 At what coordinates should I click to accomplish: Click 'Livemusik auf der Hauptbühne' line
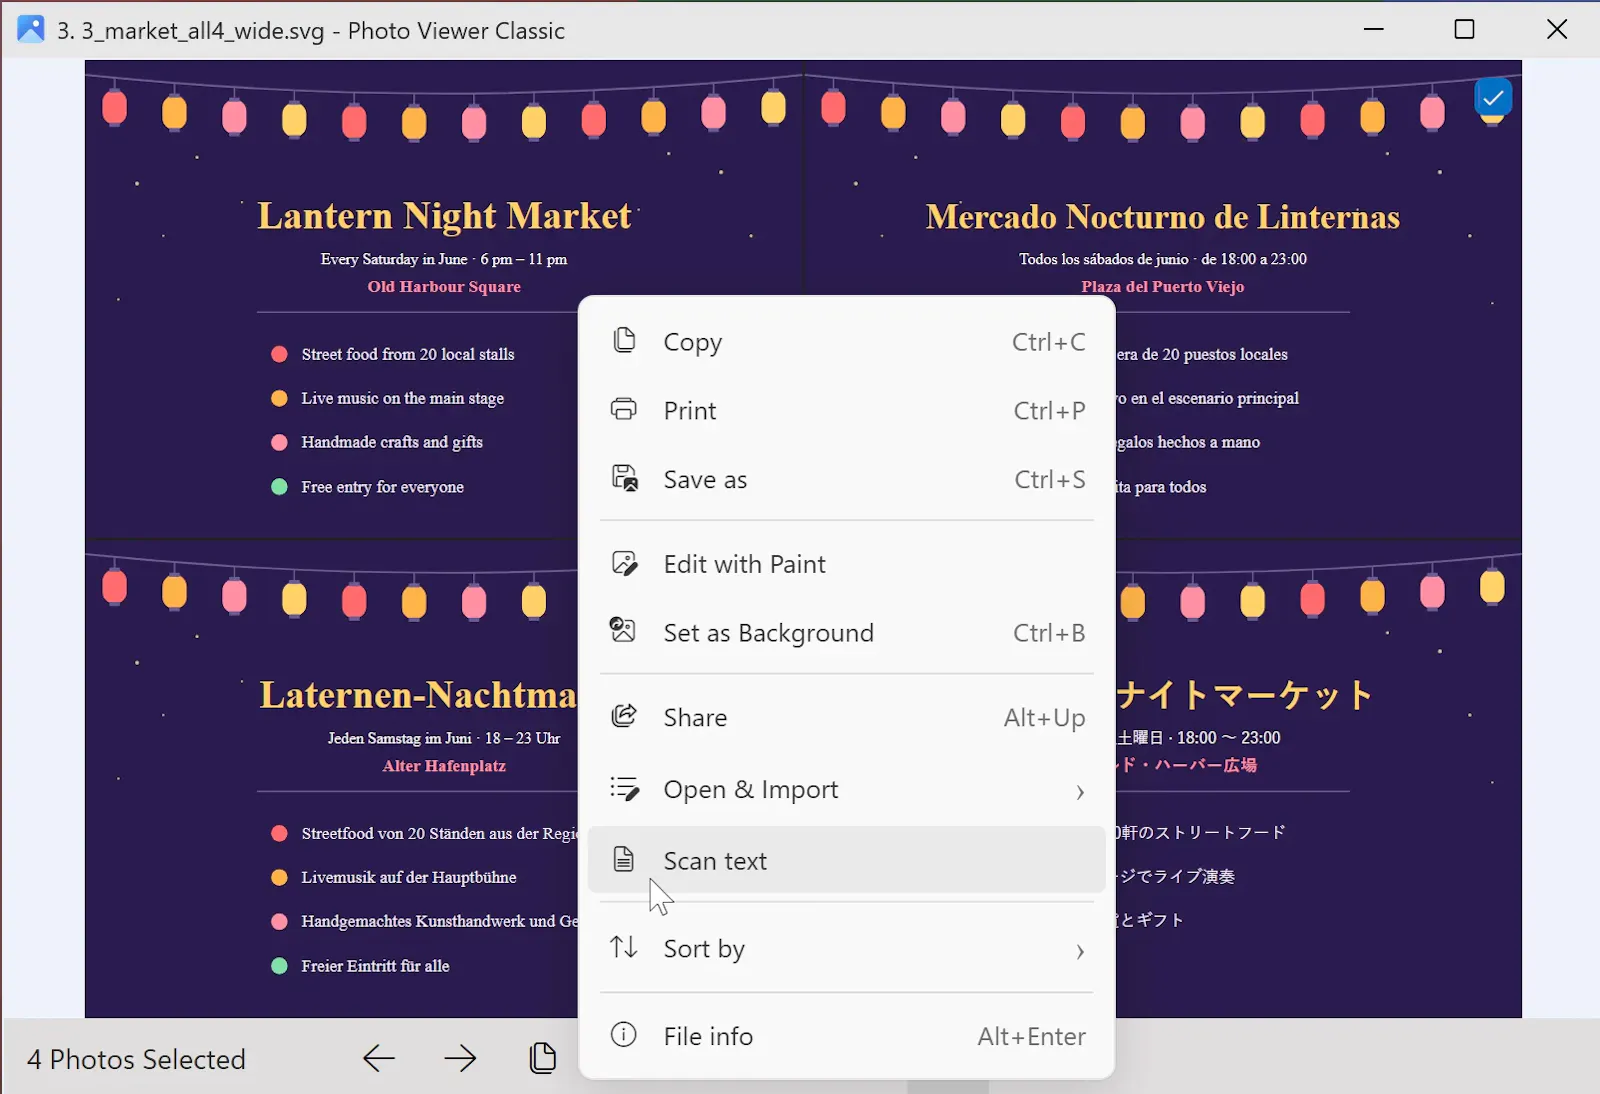click(409, 877)
